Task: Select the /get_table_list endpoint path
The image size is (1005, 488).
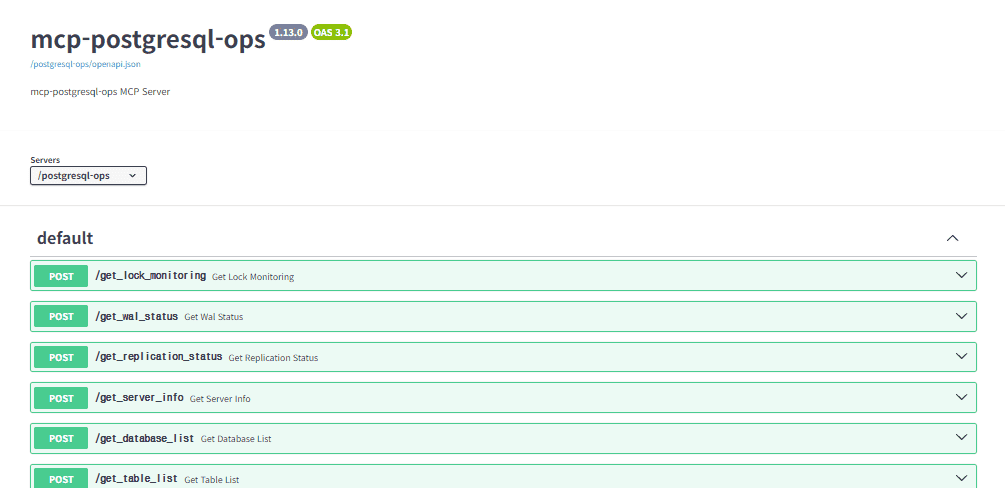Action: (x=136, y=479)
